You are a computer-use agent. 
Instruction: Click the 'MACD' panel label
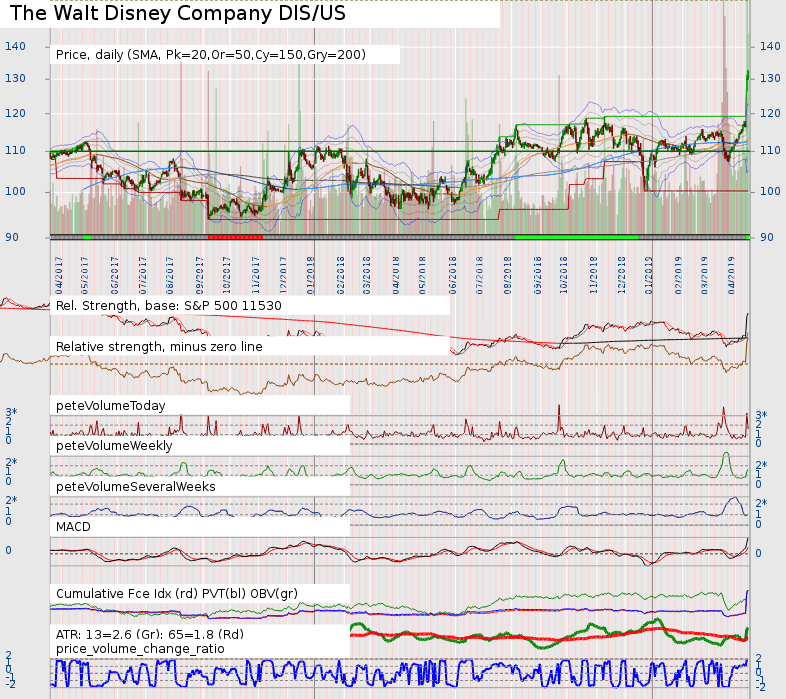point(73,527)
